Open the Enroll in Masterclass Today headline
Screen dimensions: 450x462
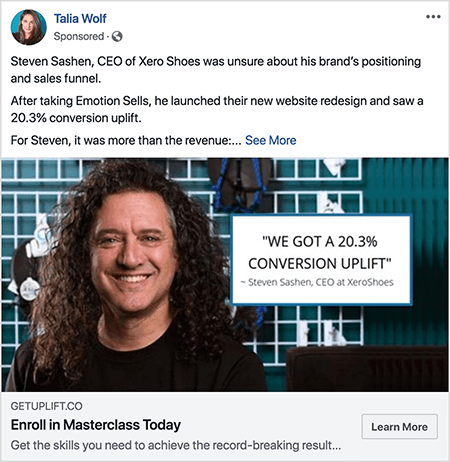pos(96,425)
